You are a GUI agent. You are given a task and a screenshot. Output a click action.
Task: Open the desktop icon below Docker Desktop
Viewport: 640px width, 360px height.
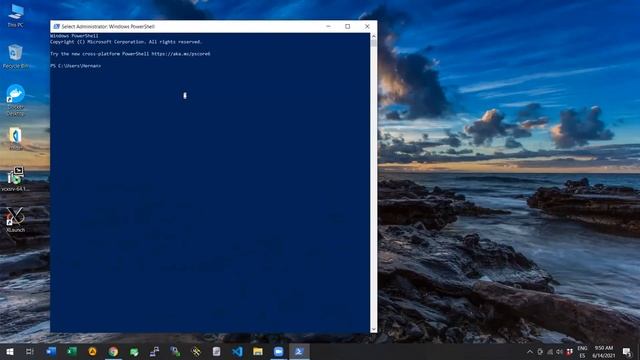[16, 139]
